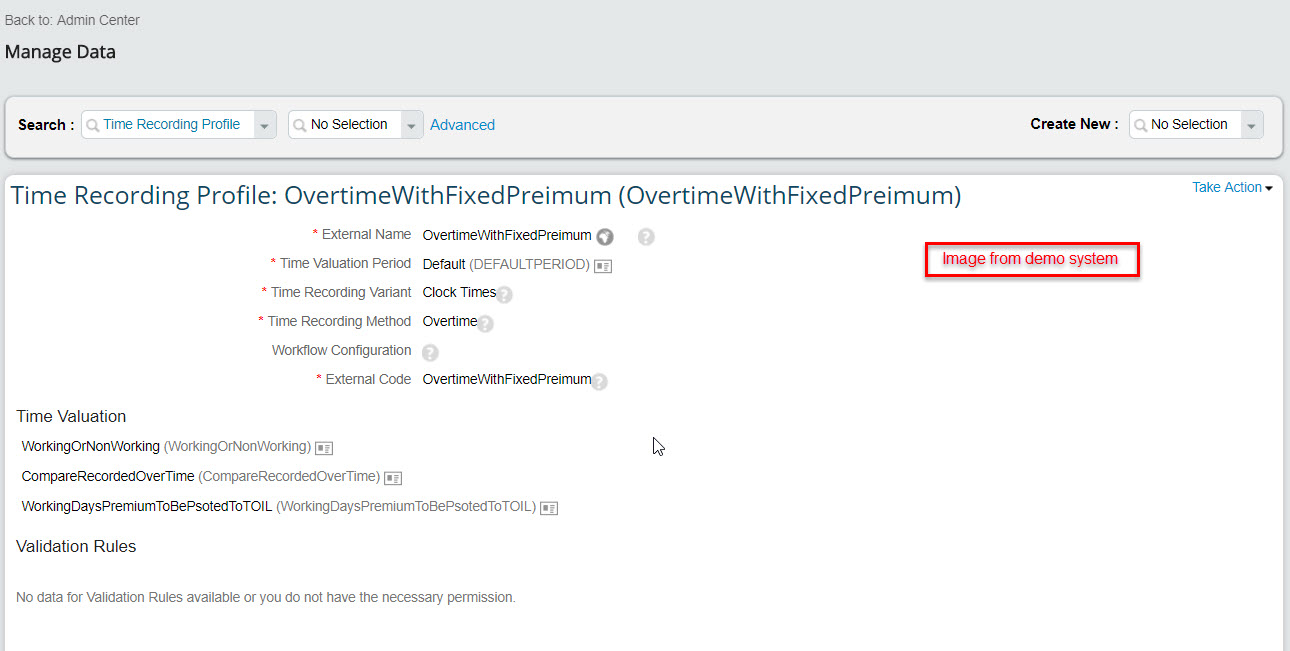Open details icon for WorkingDaysPremiumToBePsotedToTOIL

click(549, 508)
